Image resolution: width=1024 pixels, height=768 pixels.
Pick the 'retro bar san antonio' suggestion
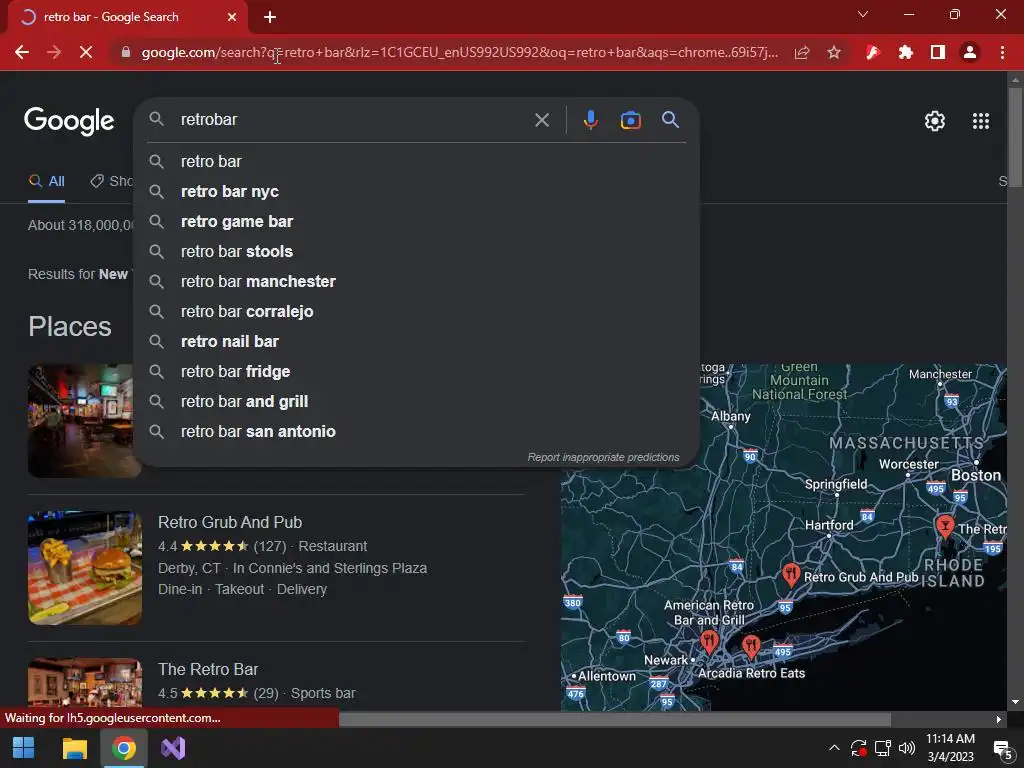click(416, 432)
